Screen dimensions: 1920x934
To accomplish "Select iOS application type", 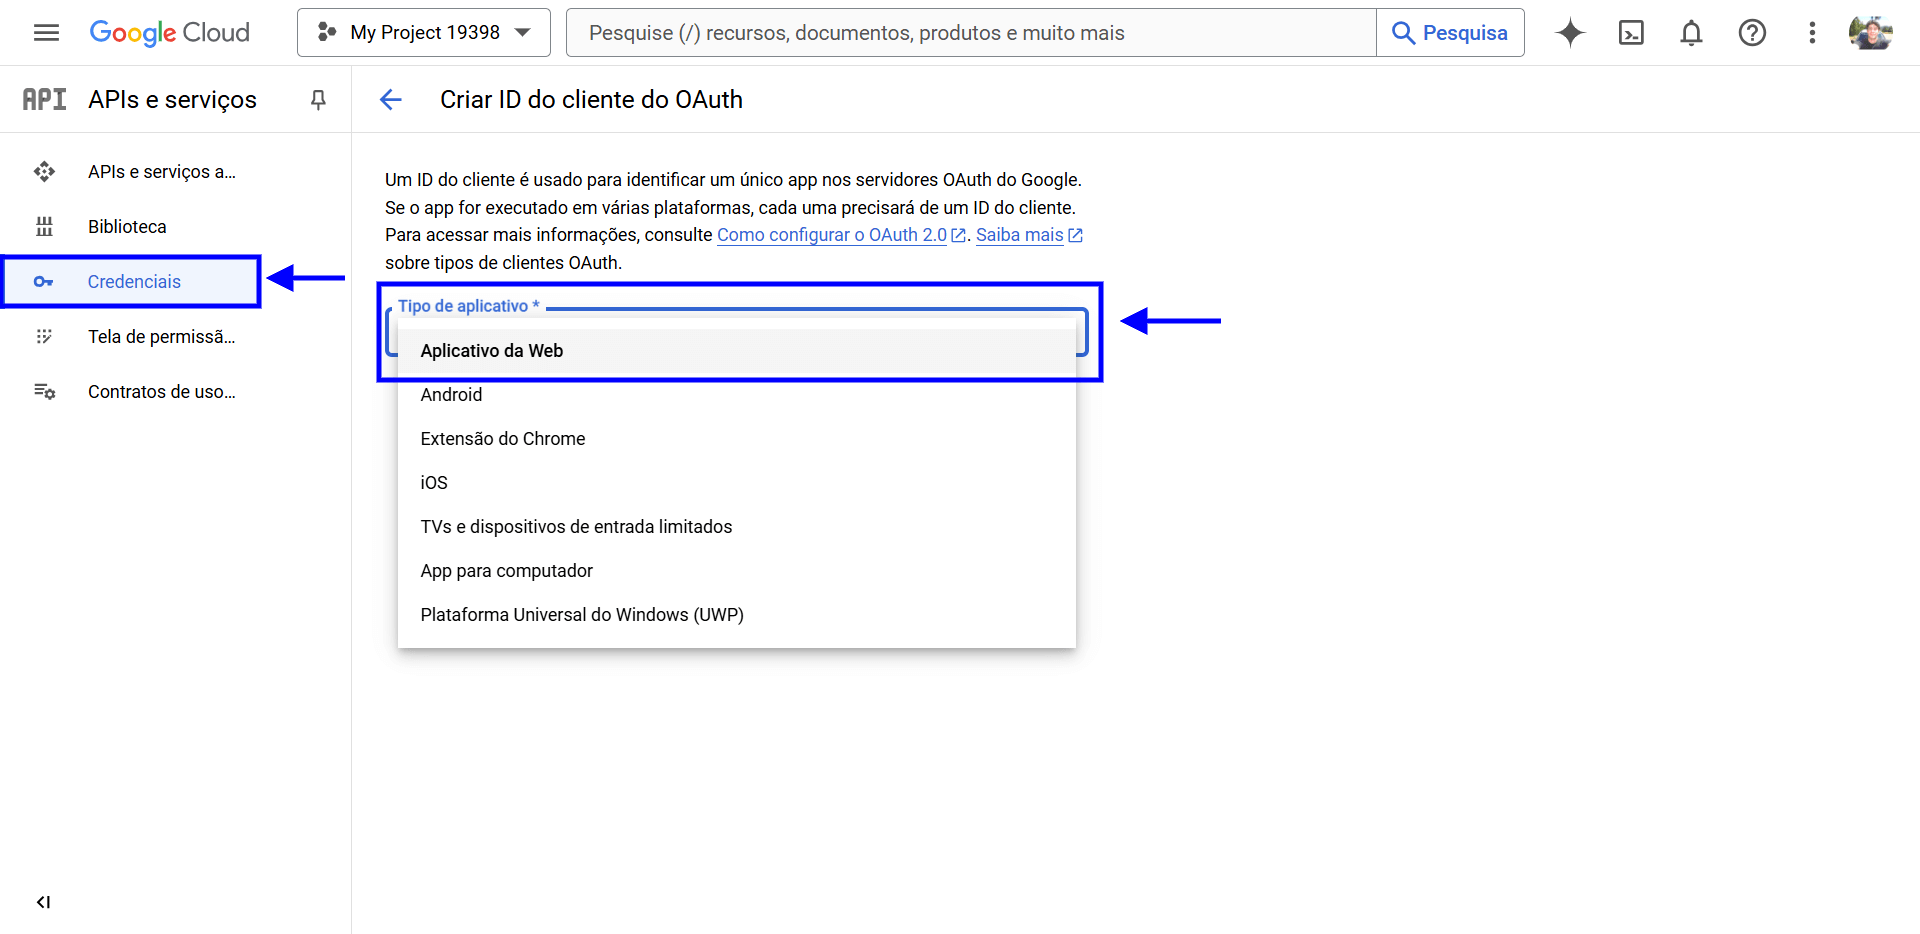I will (x=737, y=483).
